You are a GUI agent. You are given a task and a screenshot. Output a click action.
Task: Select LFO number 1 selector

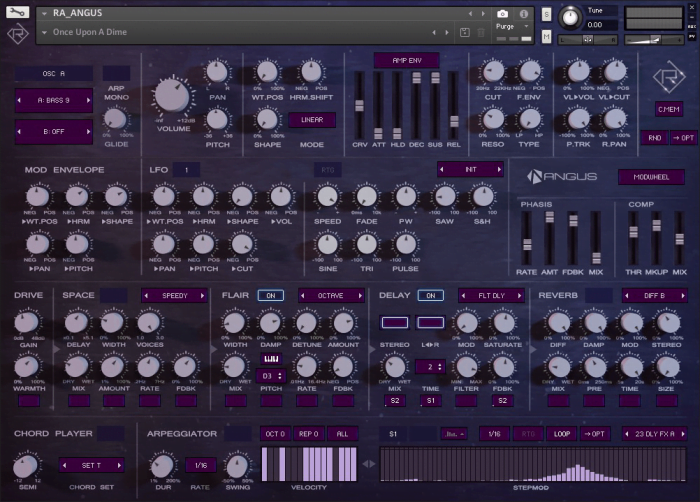(186, 170)
